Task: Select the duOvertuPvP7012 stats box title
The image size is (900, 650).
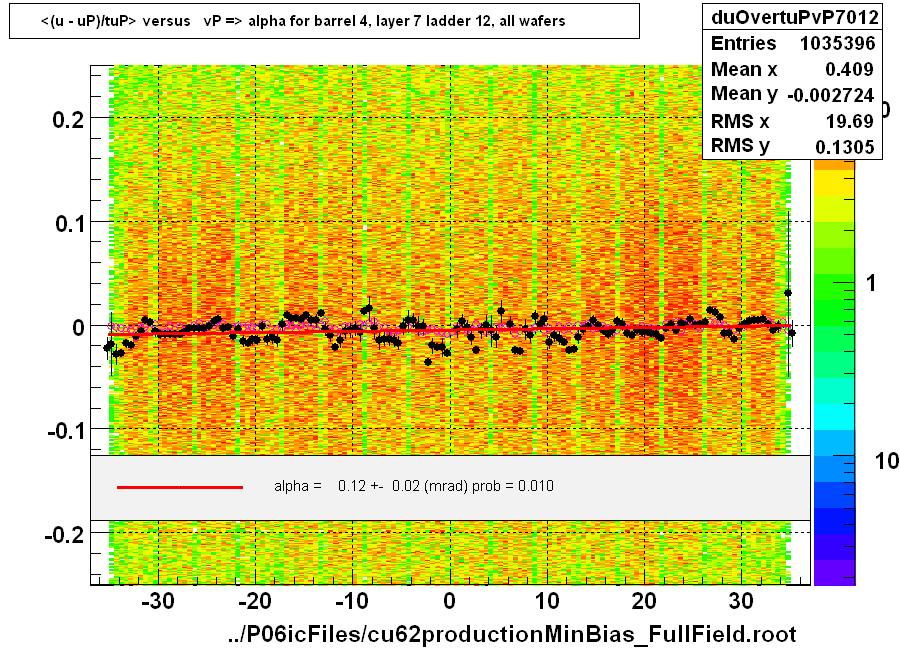Action: point(794,17)
